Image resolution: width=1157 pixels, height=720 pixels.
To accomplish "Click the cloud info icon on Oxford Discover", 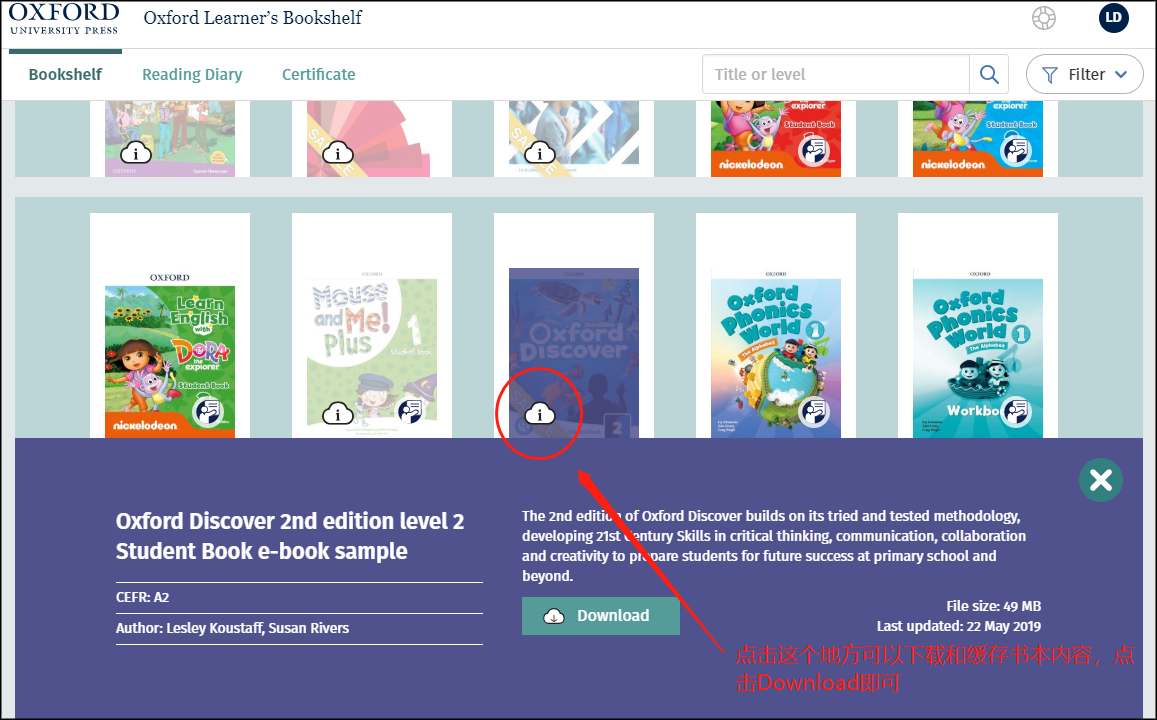I will point(539,414).
